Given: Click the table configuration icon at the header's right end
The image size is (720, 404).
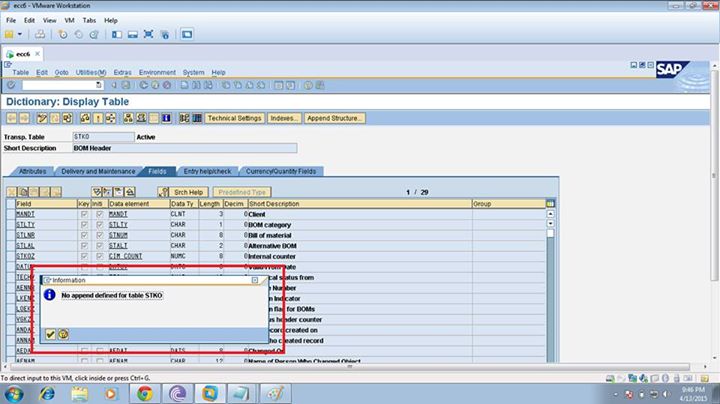Looking at the screenshot, I should pyautogui.click(x=550, y=203).
